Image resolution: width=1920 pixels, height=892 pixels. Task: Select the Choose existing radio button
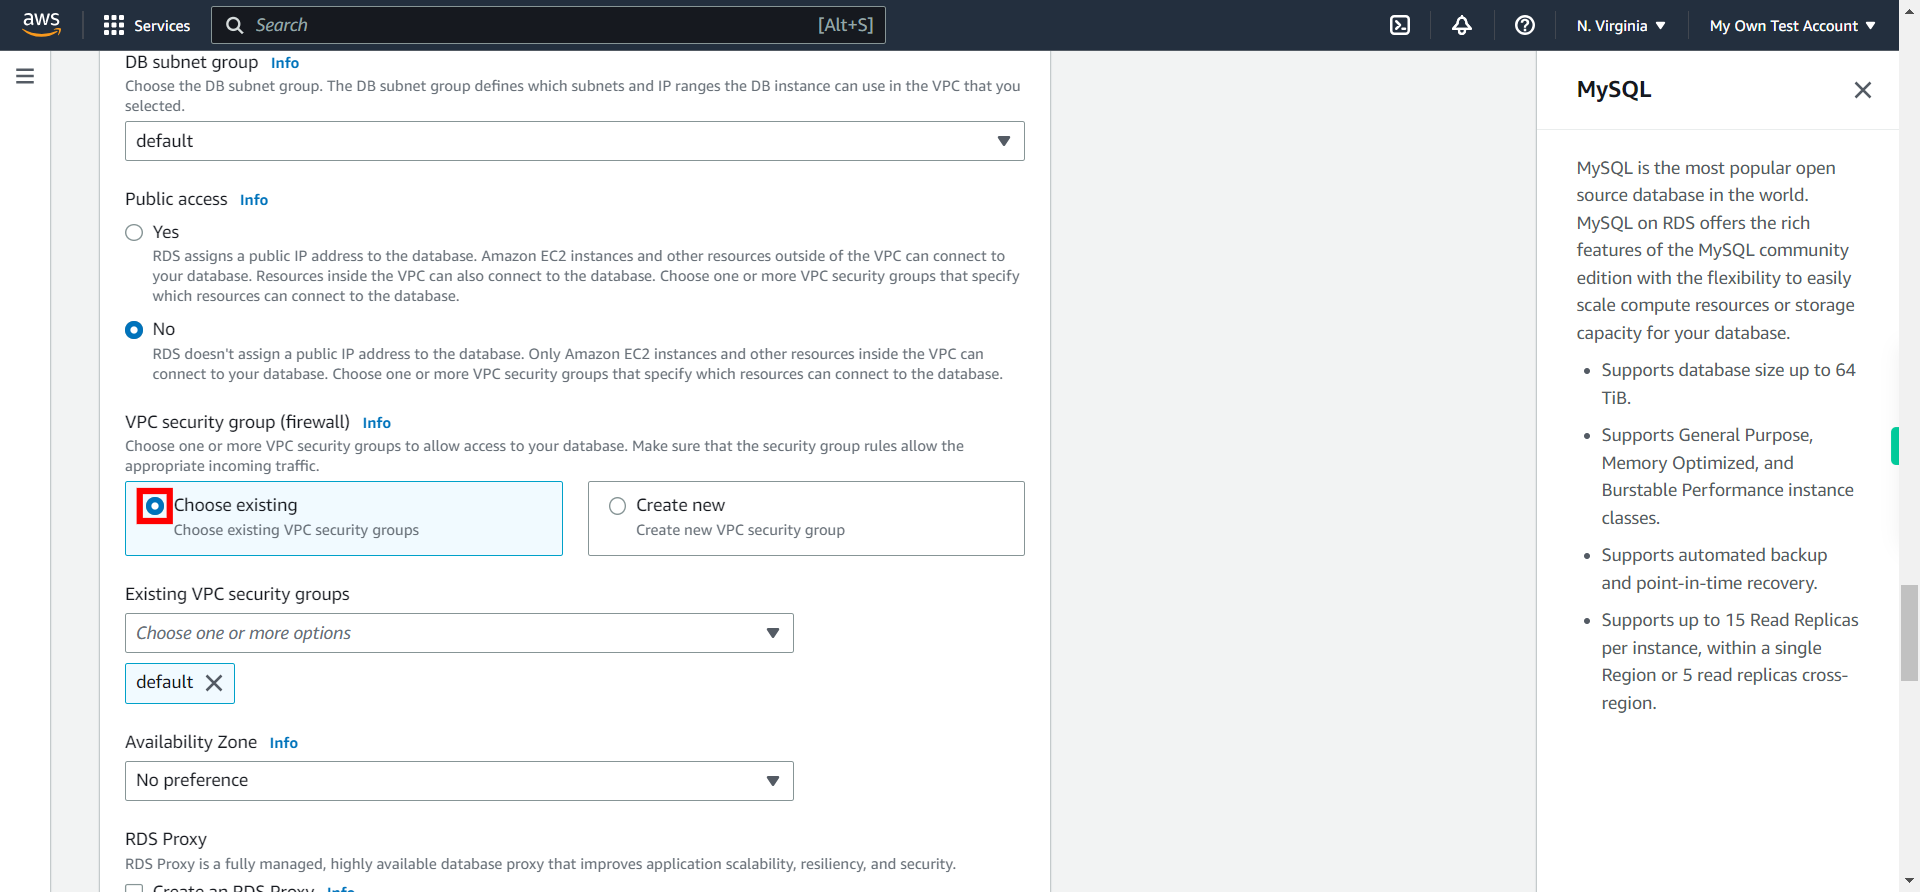click(x=155, y=506)
